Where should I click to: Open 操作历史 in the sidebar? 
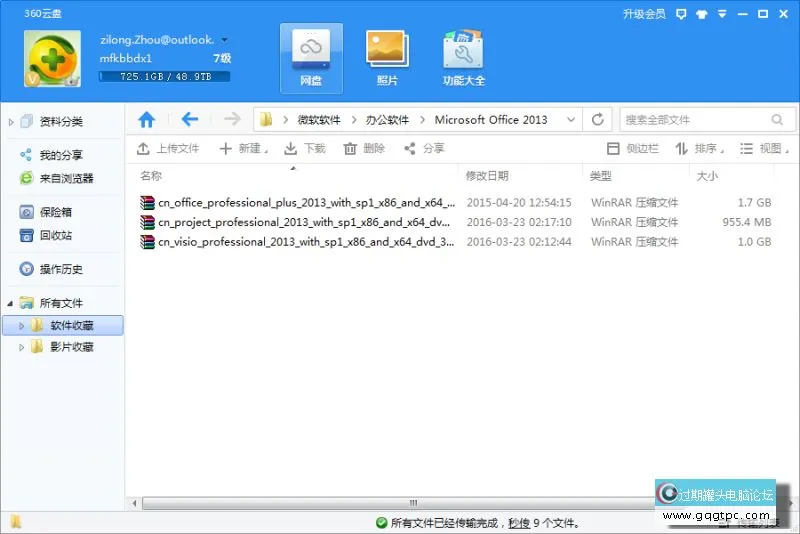tap(61, 269)
